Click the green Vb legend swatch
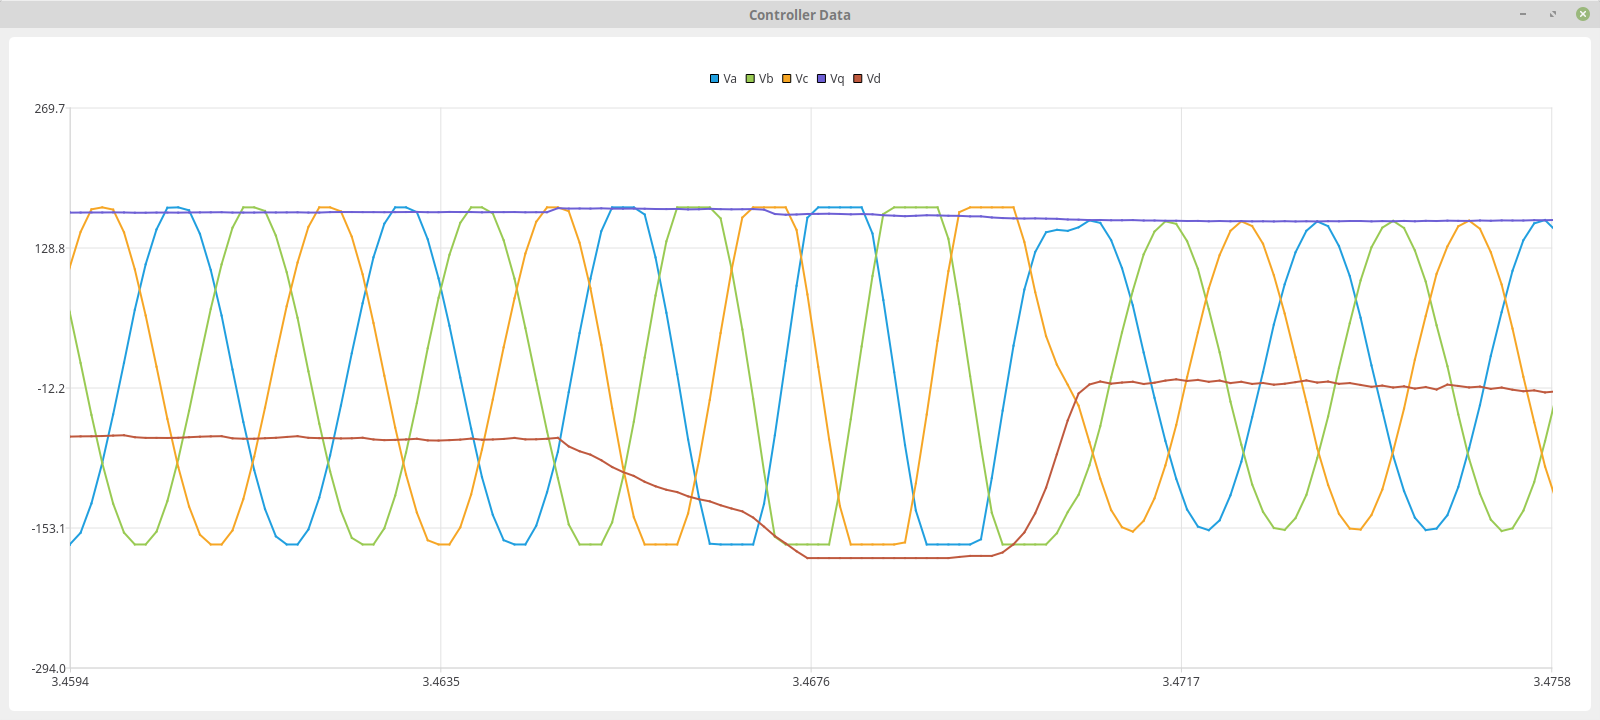The image size is (1600, 720). [x=750, y=79]
